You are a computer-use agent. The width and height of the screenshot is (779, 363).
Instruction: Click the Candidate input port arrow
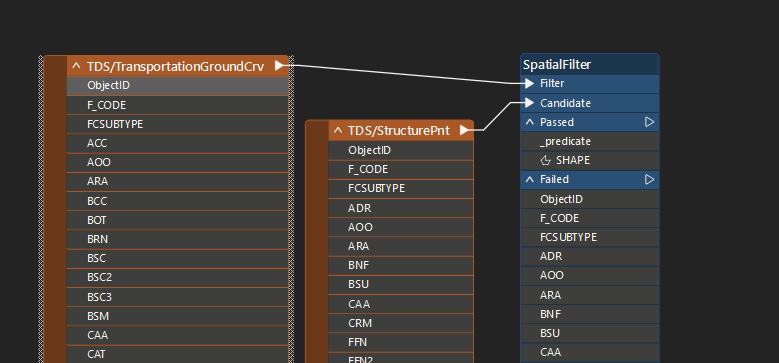coord(530,103)
